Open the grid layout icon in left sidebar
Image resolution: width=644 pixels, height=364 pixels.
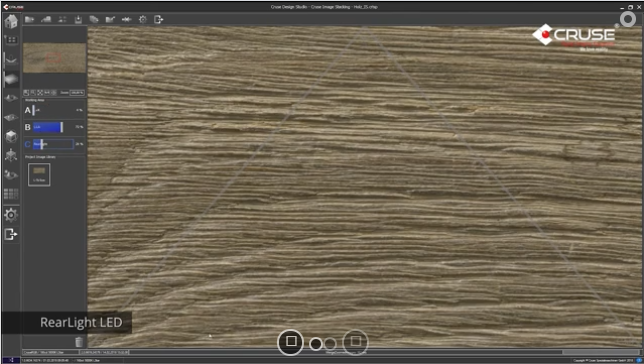(11, 40)
